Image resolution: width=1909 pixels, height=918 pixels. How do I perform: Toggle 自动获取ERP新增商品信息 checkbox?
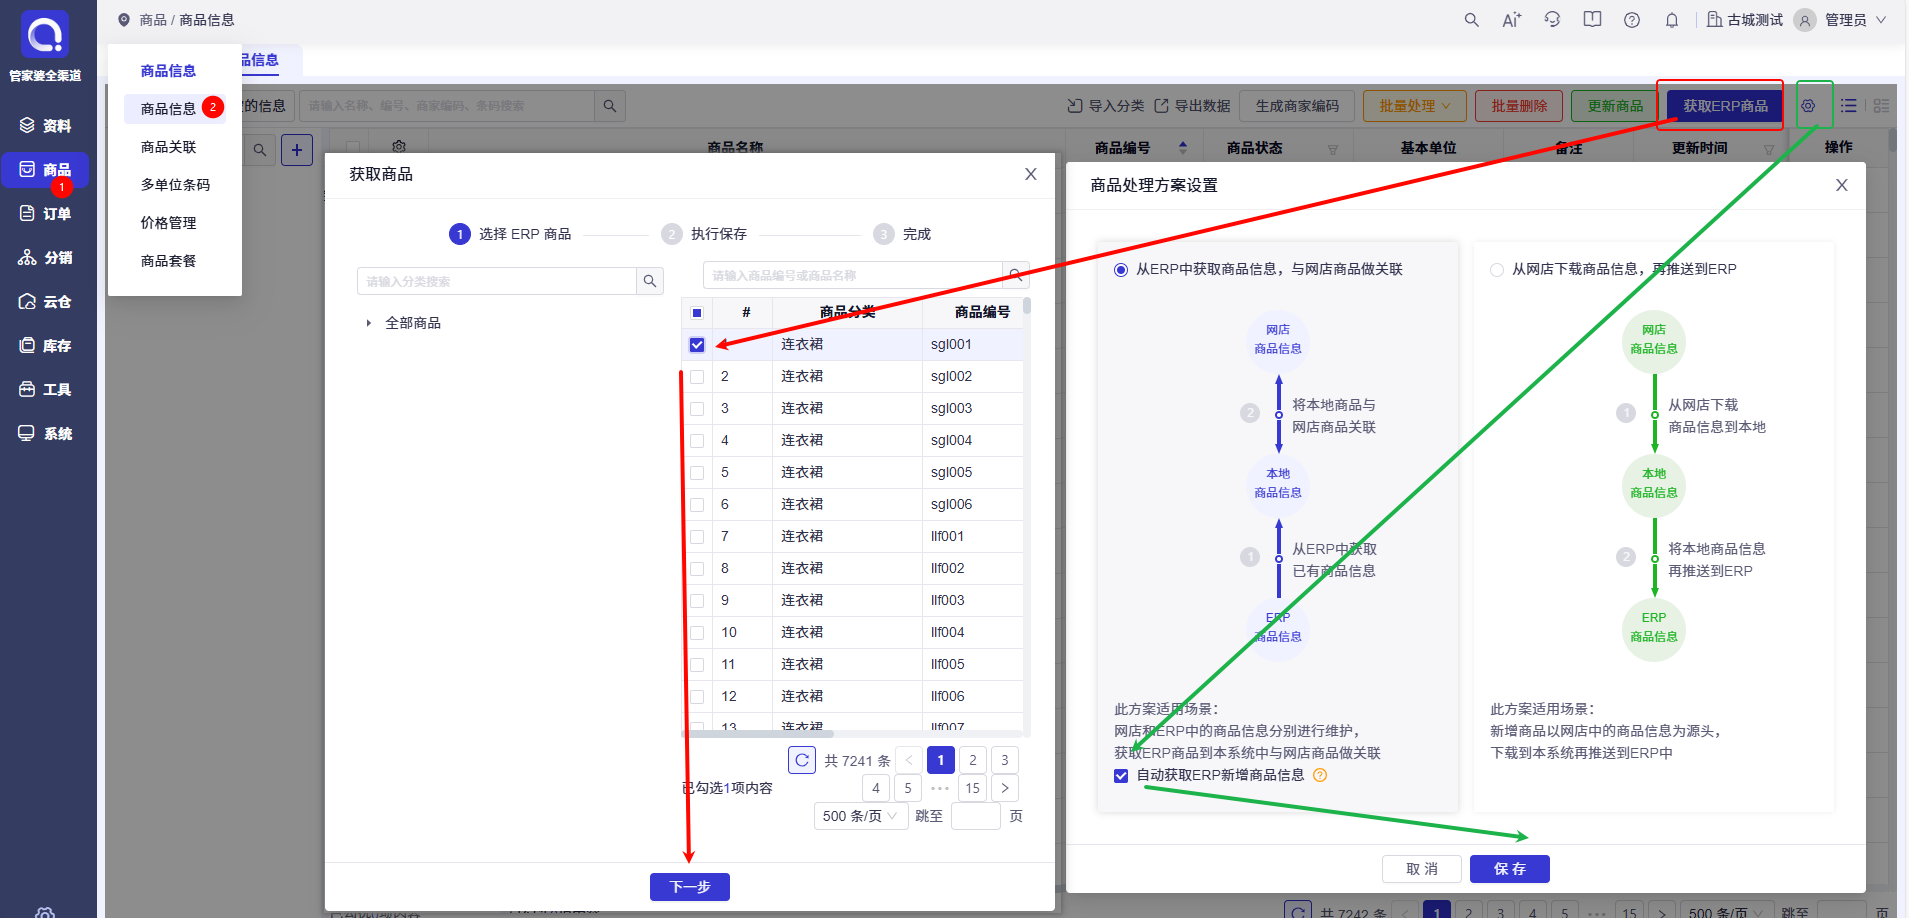pos(1121,776)
